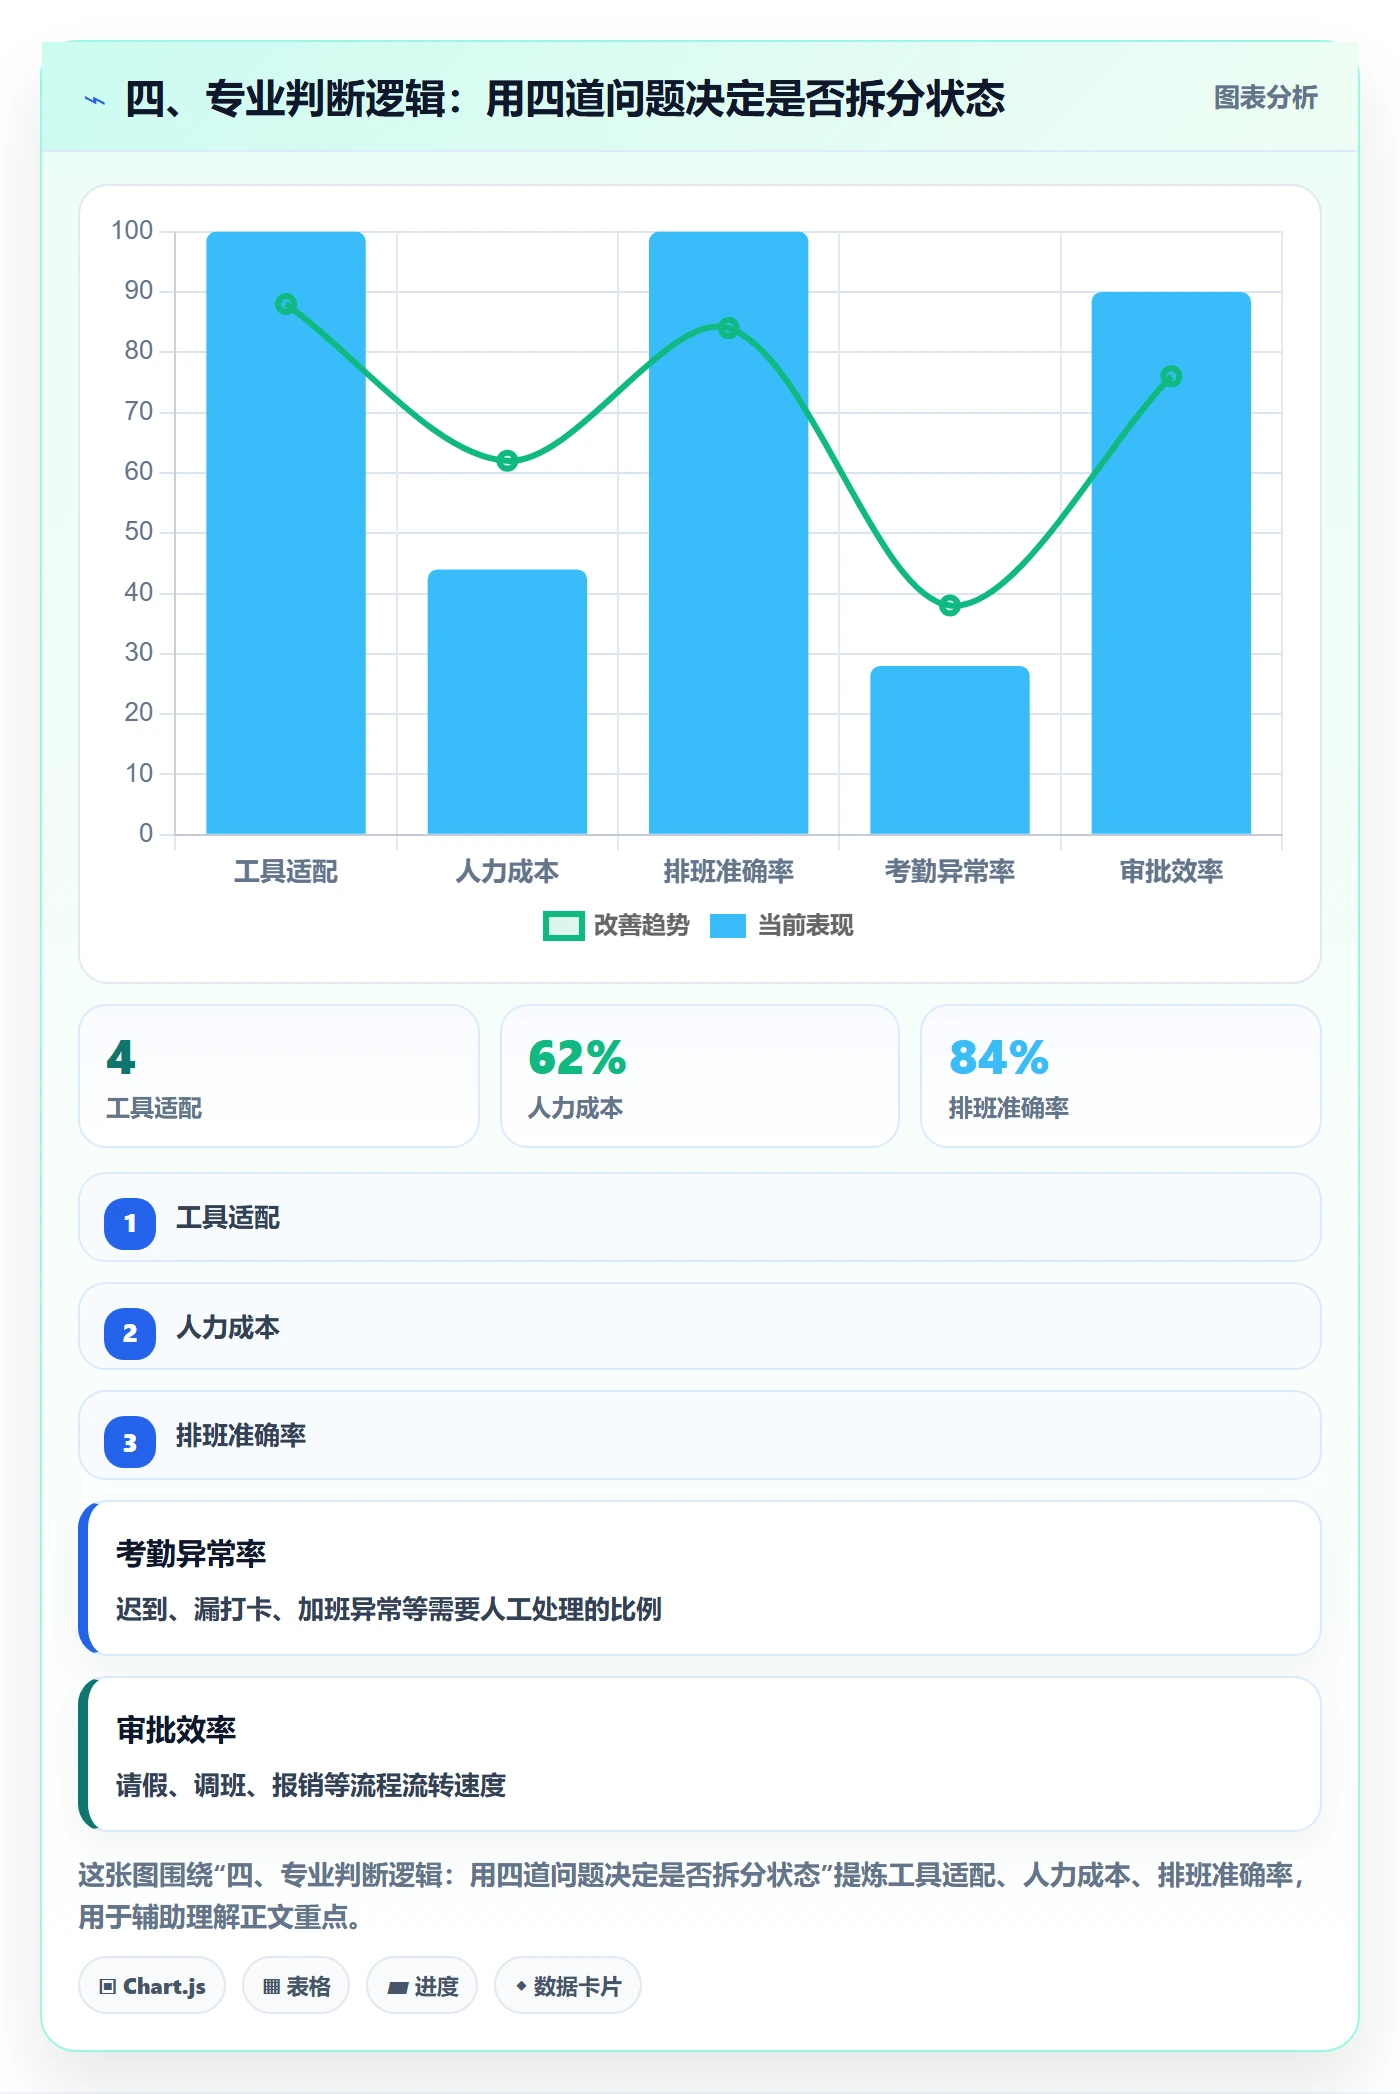Click the 考勤异常率 blue bar
This screenshot has width=1400, height=2094.
pos(950,750)
